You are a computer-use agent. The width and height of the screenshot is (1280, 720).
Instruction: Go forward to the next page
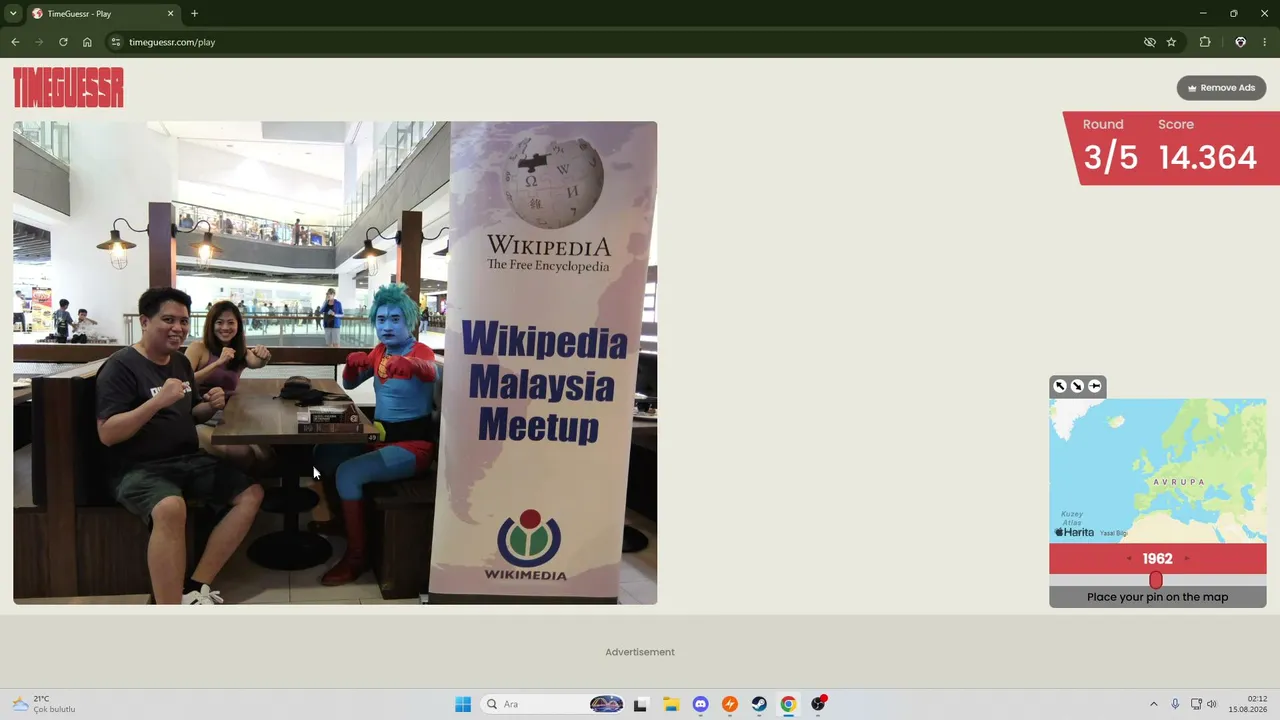39,42
